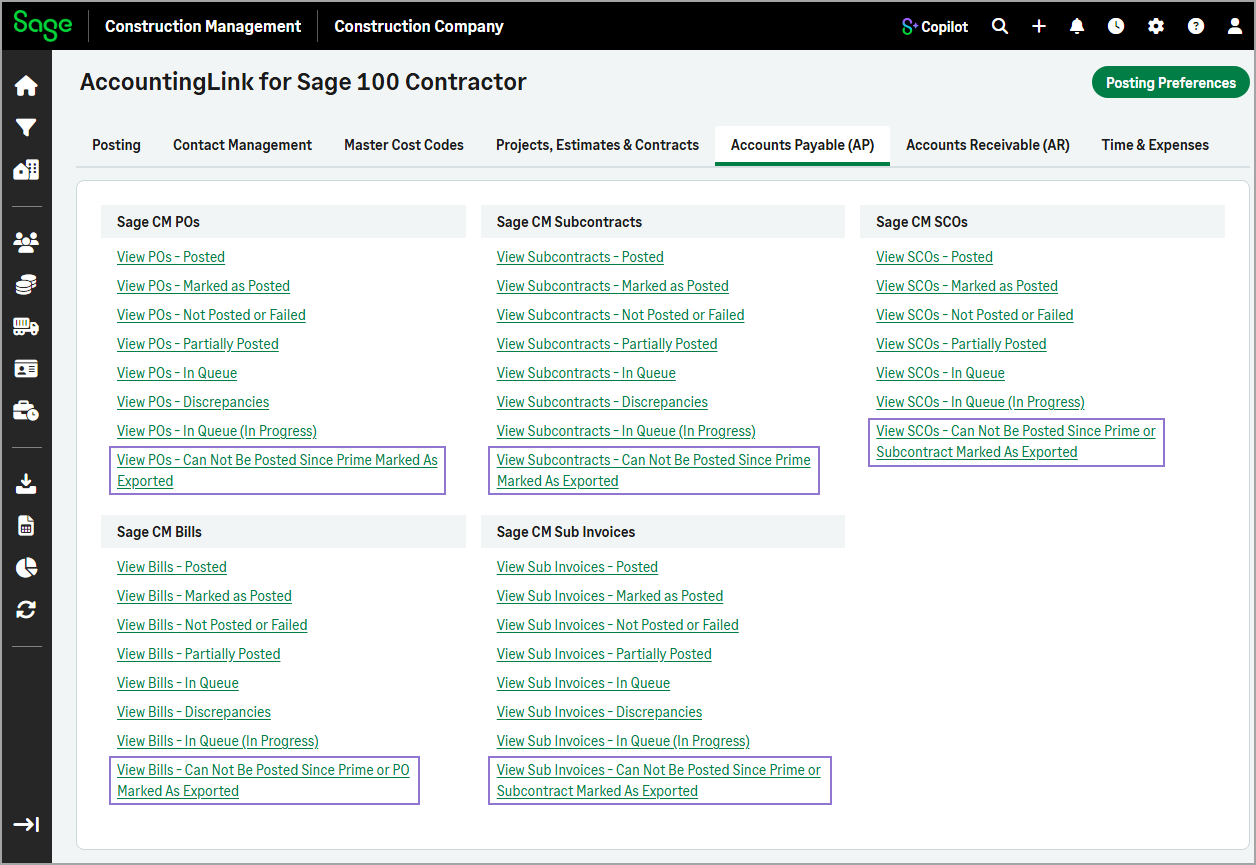This screenshot has height=865, width=1256.
Task: Open View Bills - Discrepancies link
Action: coord(194,712)
